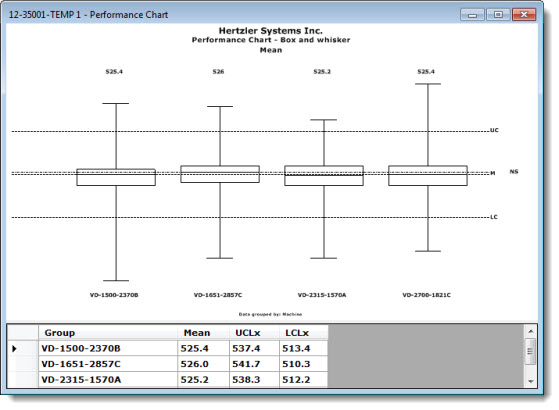Click the Mean column header

click(204, 333)
